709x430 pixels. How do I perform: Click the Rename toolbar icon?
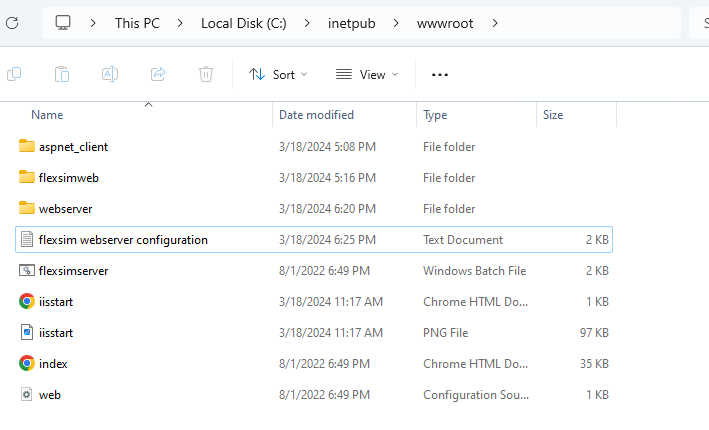point(110,74)
